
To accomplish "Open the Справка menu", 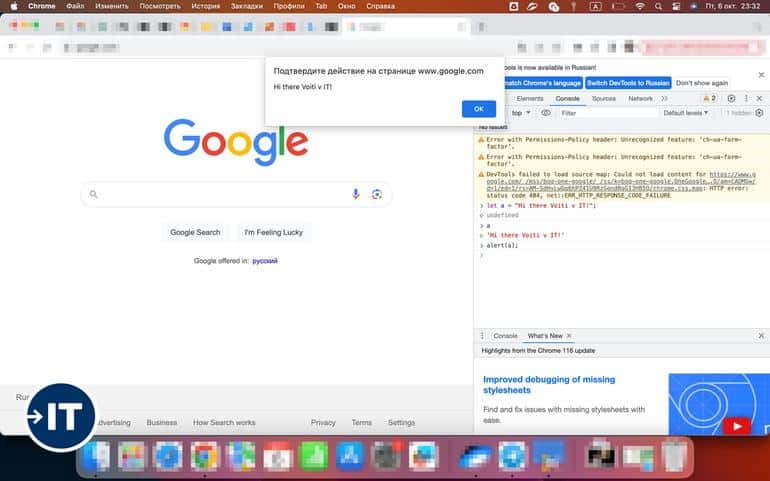I will [380, 6].
